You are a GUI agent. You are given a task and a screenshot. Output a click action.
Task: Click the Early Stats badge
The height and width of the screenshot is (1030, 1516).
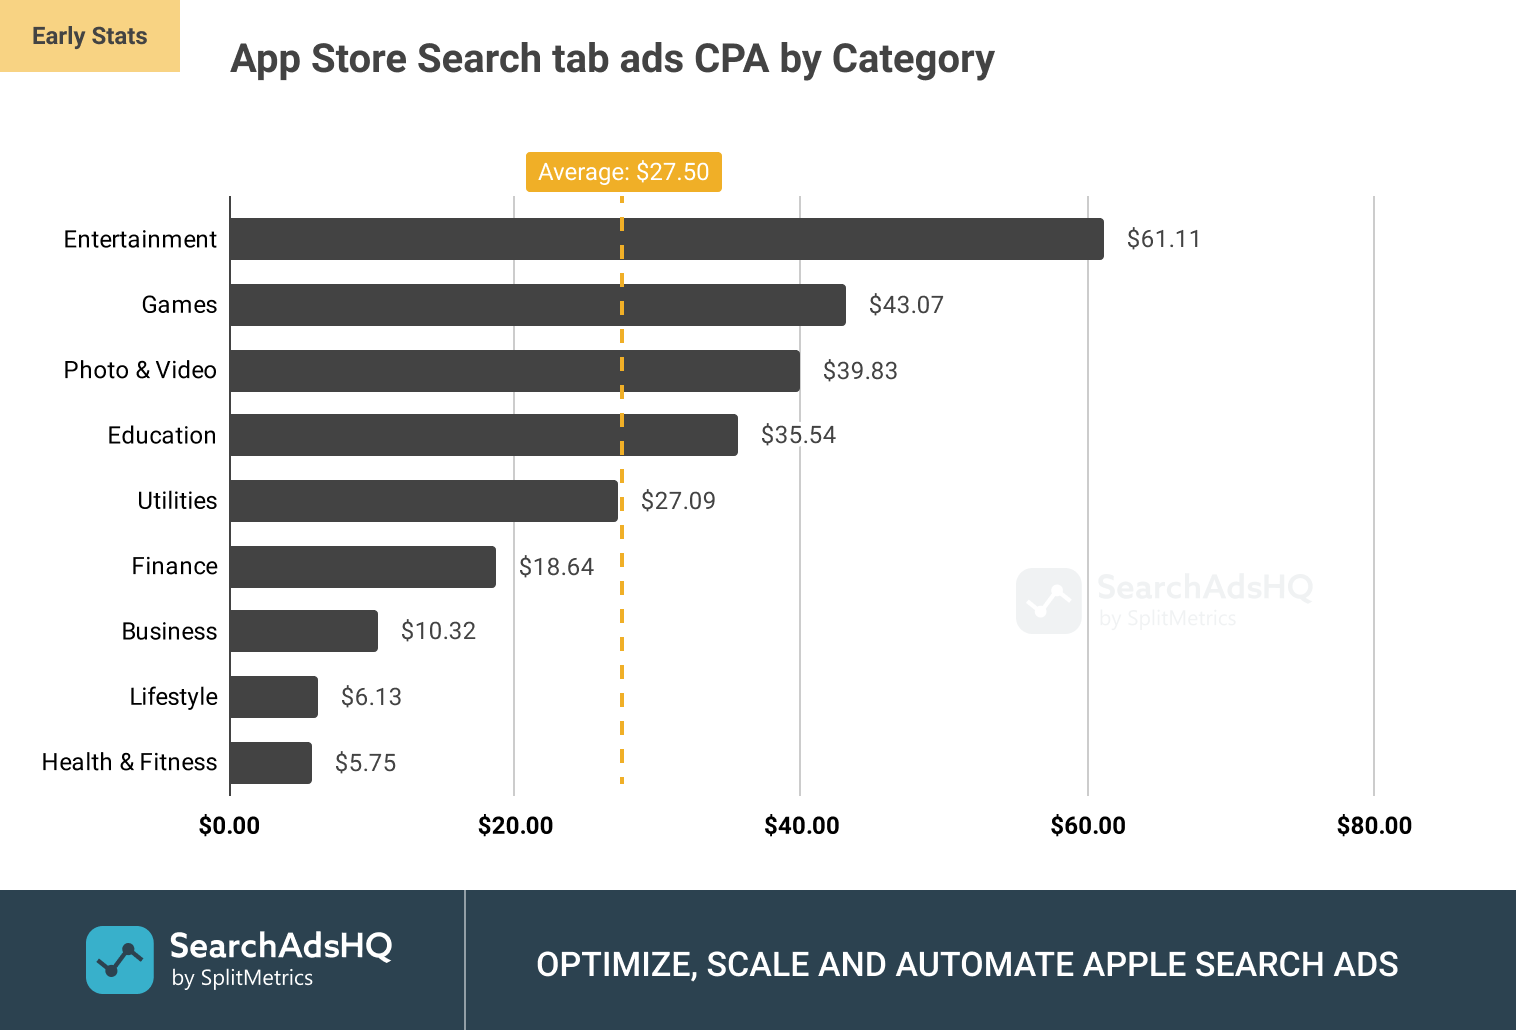click(90, 36)
